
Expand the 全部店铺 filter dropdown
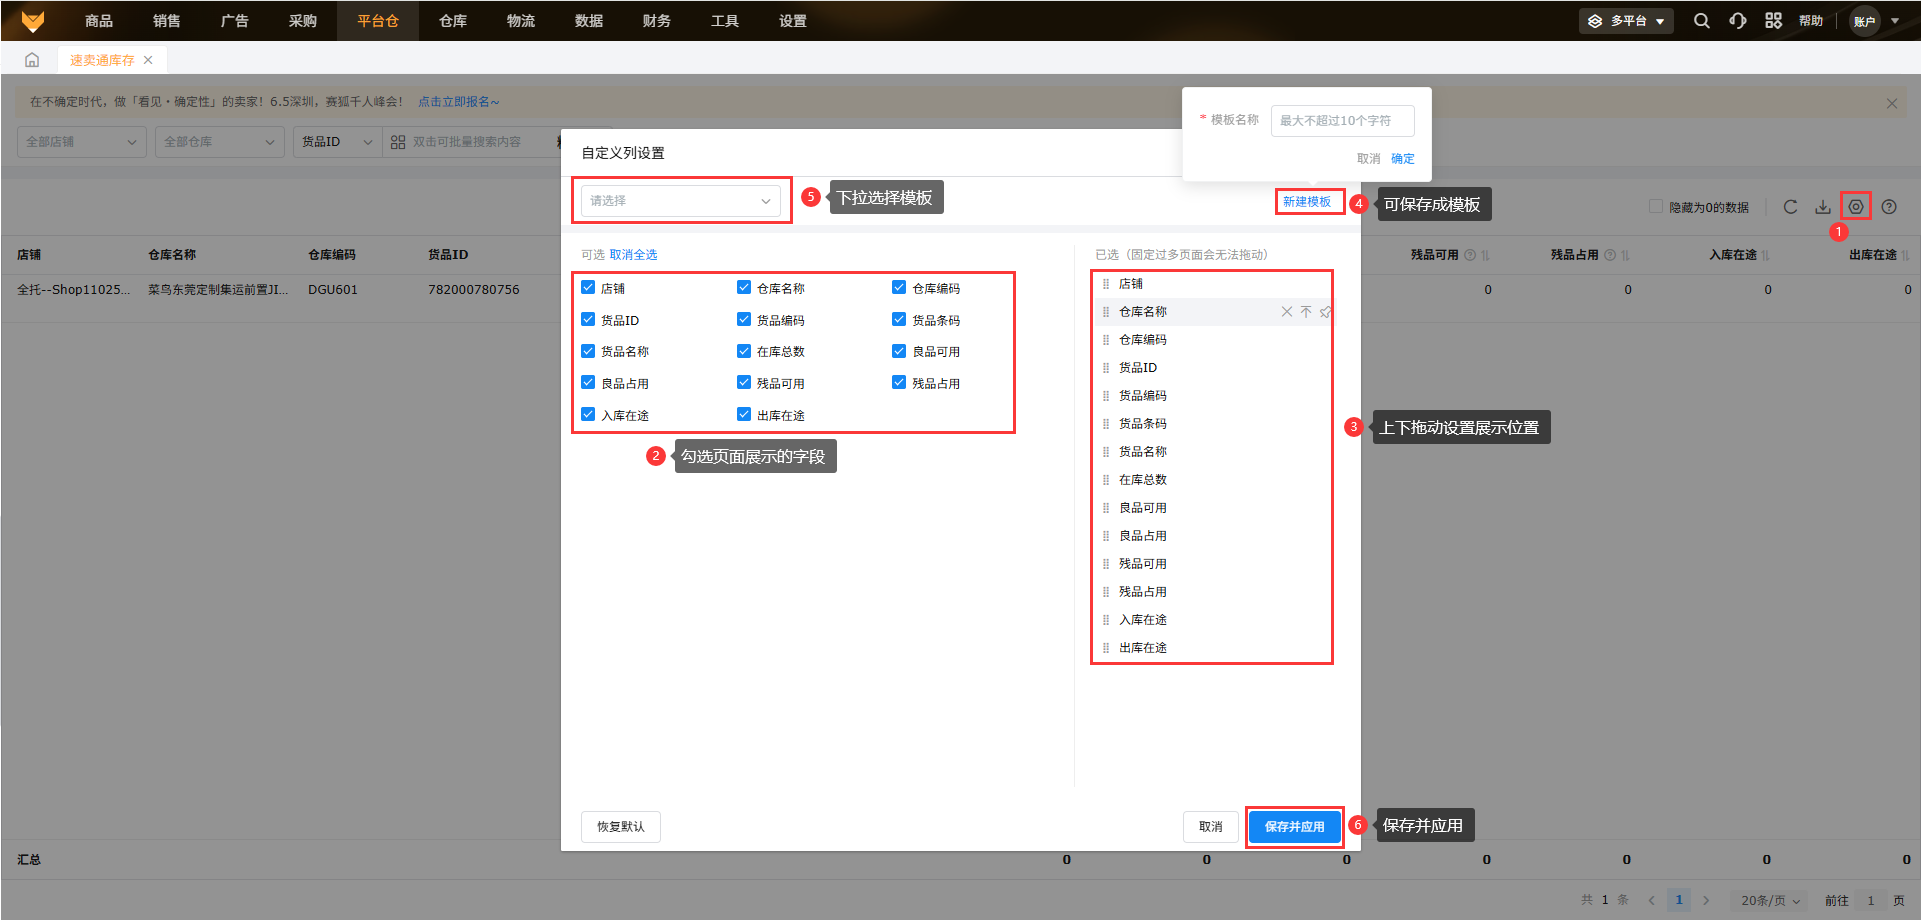pos(82,142)
